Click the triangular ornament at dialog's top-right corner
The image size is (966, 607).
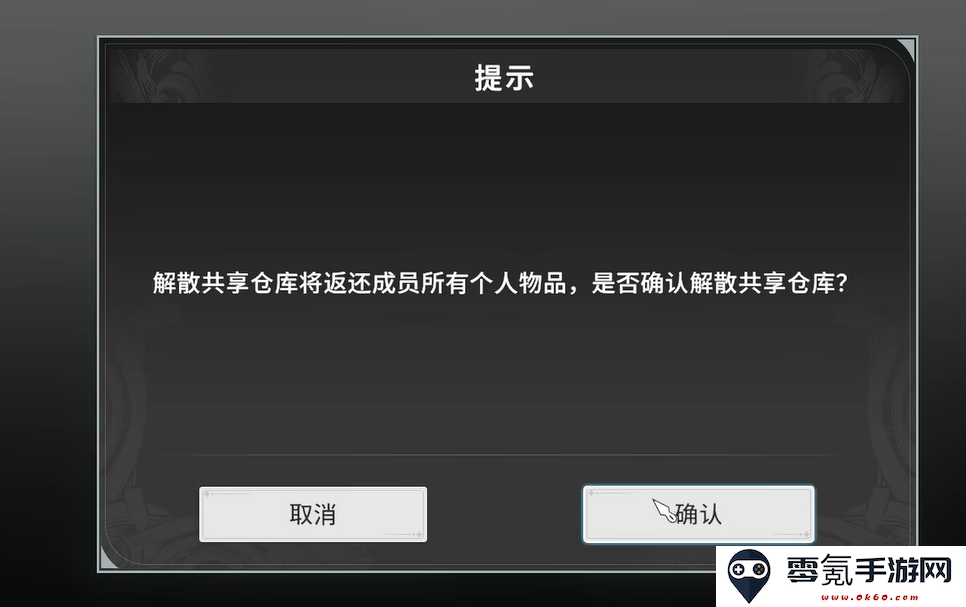click(907, 48)
